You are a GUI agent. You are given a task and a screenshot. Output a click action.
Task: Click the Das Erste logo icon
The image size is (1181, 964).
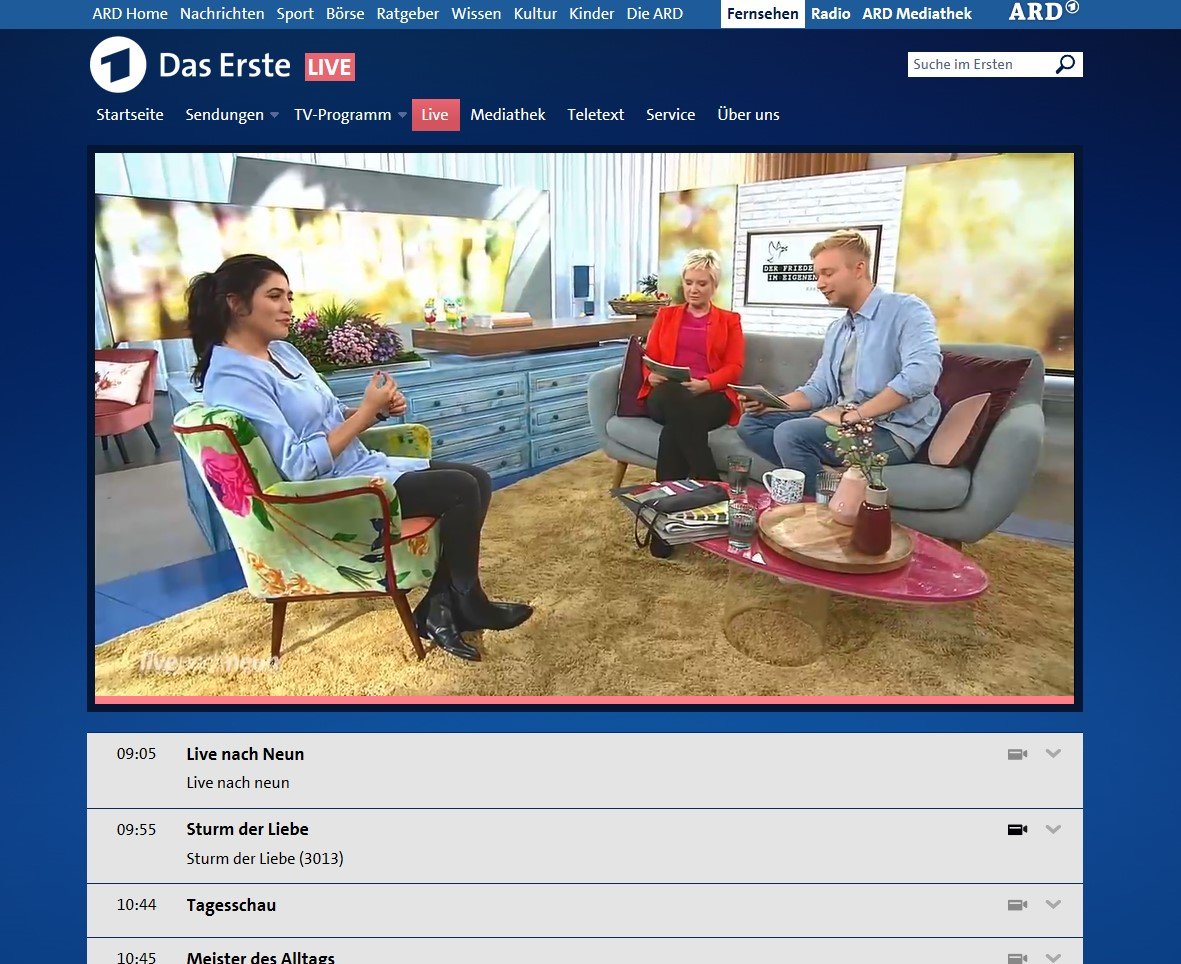tap(118, 65)
